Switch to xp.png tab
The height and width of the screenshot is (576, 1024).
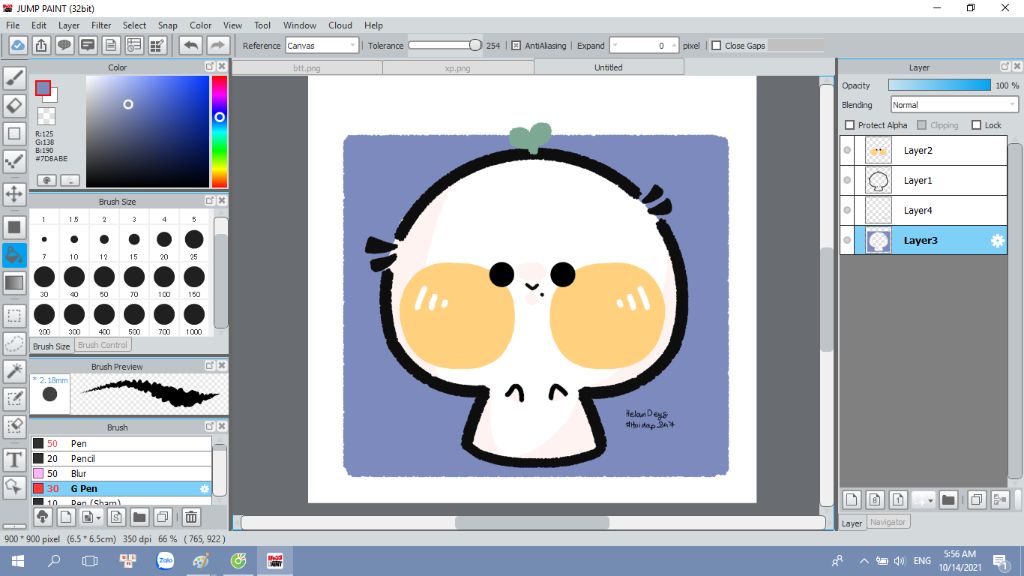pyautogui.click(x=457, y=67)
